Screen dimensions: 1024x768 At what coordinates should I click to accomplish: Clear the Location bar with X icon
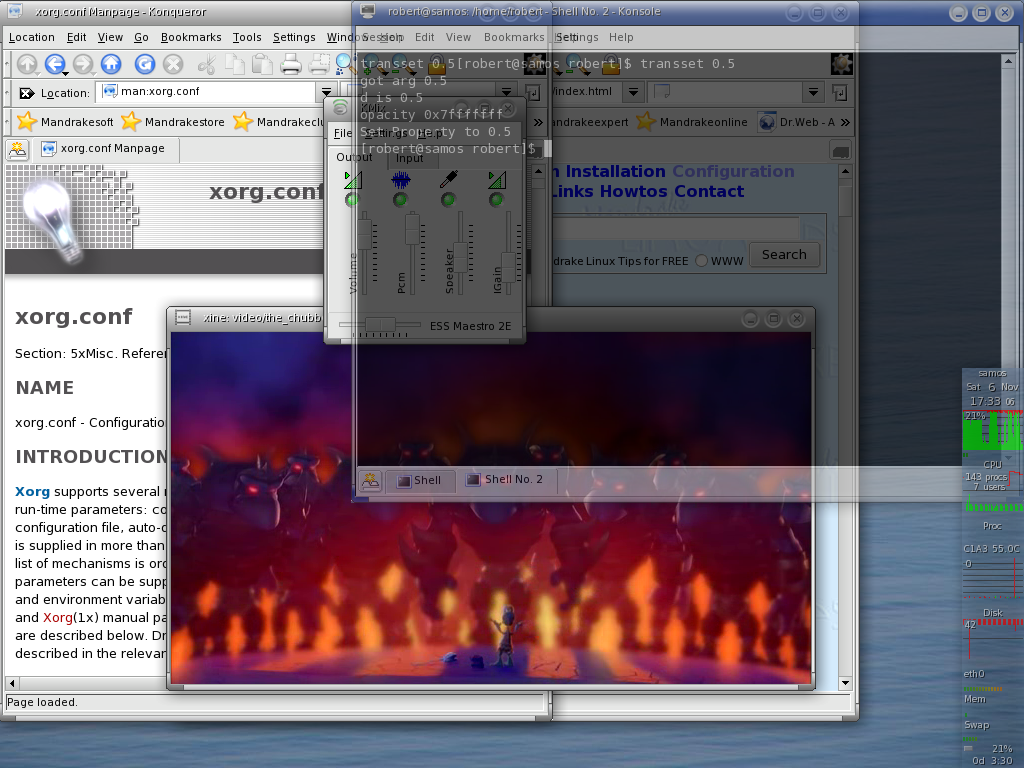(27, 93)
